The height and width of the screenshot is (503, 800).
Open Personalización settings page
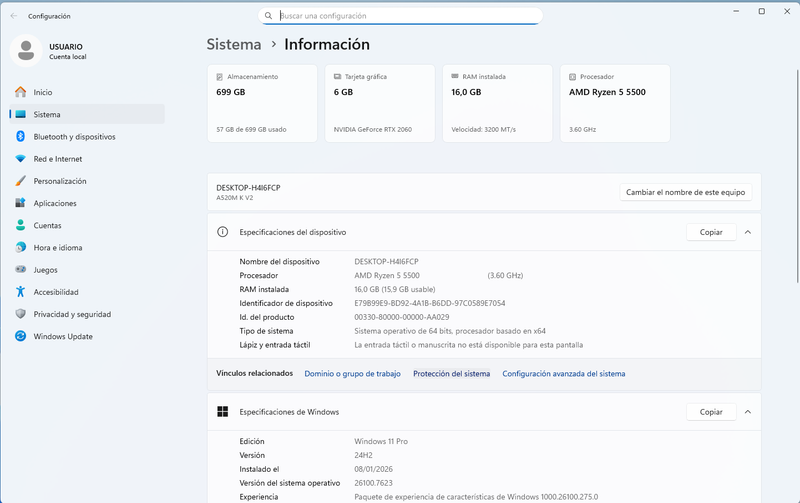[87, 181]
